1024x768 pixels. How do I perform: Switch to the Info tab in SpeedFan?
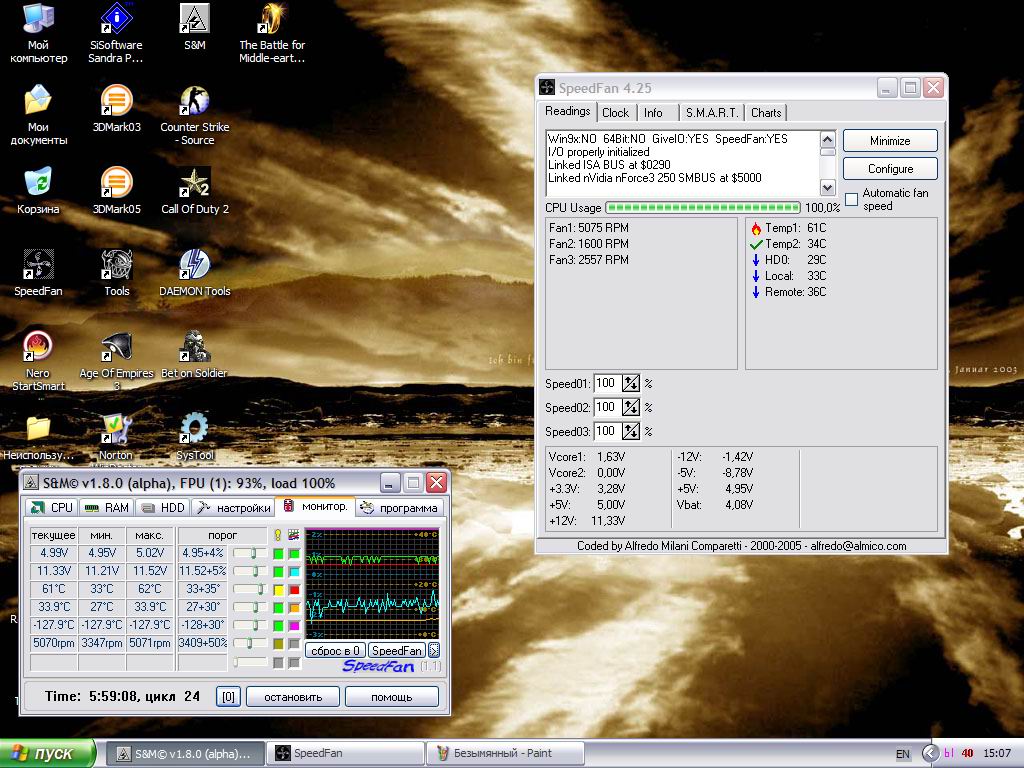click(653, 112)
